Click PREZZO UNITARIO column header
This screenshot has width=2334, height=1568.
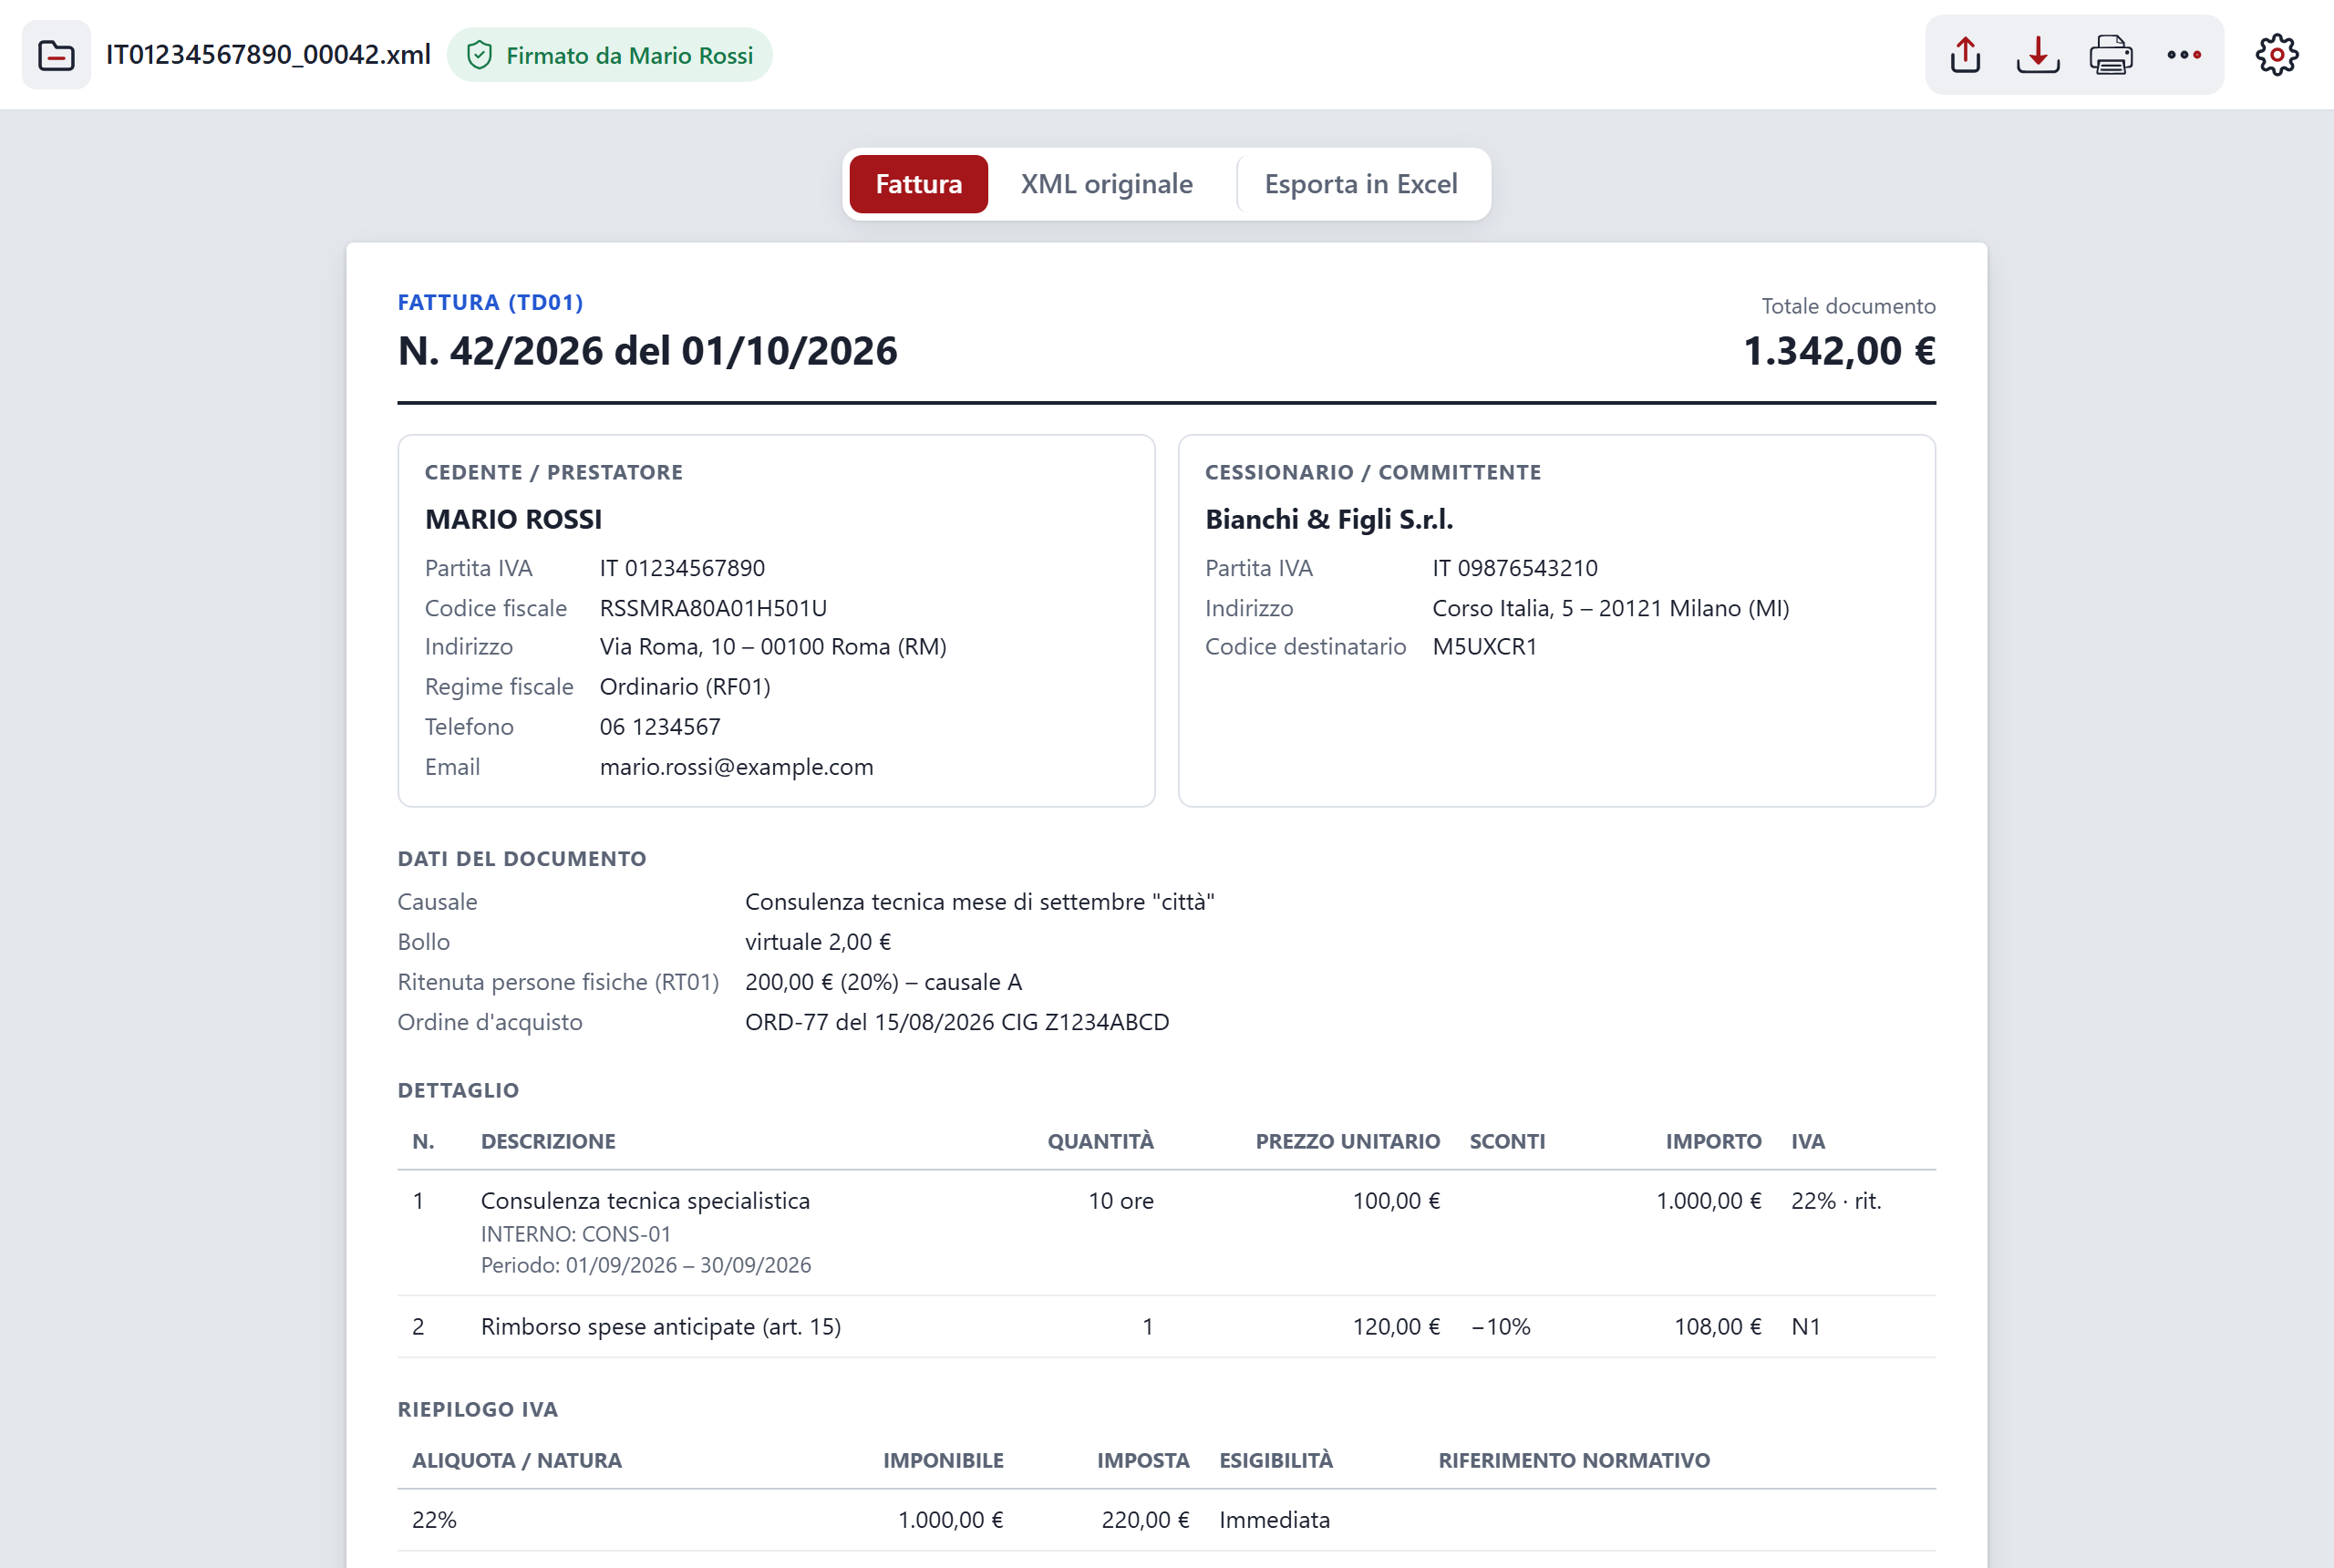[1347, 1141]
